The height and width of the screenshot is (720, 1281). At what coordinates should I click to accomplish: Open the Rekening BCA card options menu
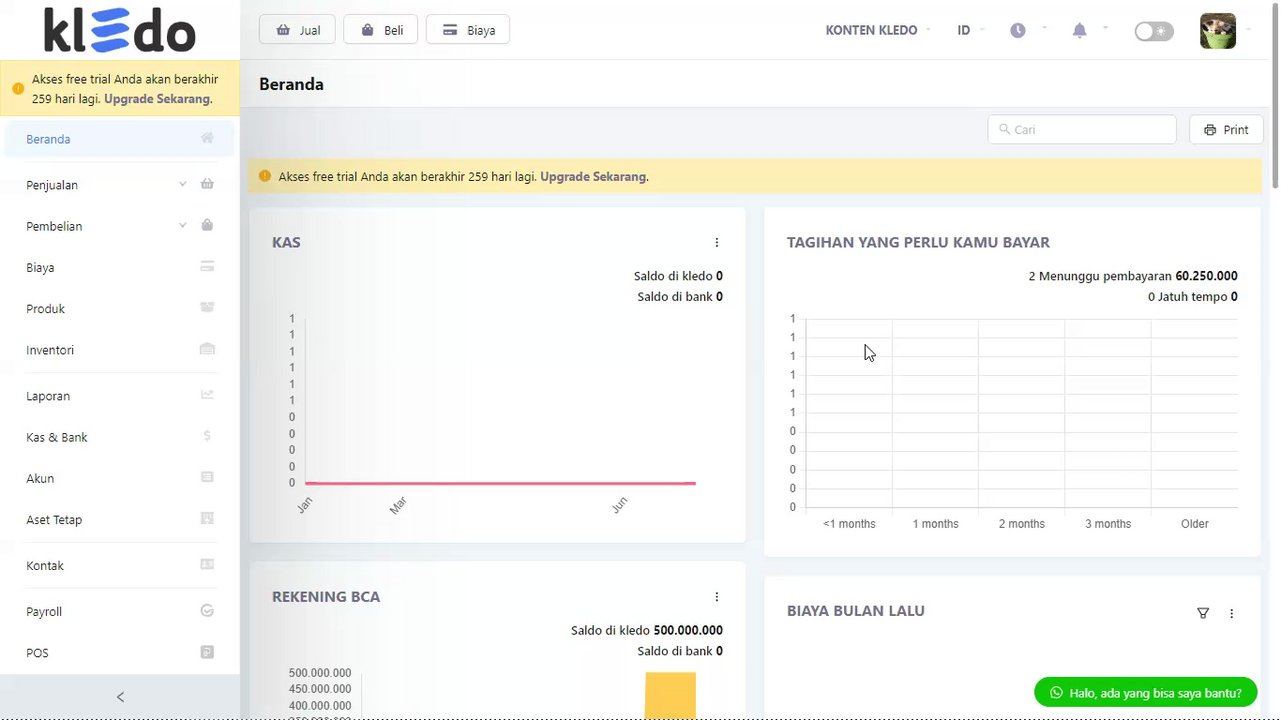[x=717, y=597]
